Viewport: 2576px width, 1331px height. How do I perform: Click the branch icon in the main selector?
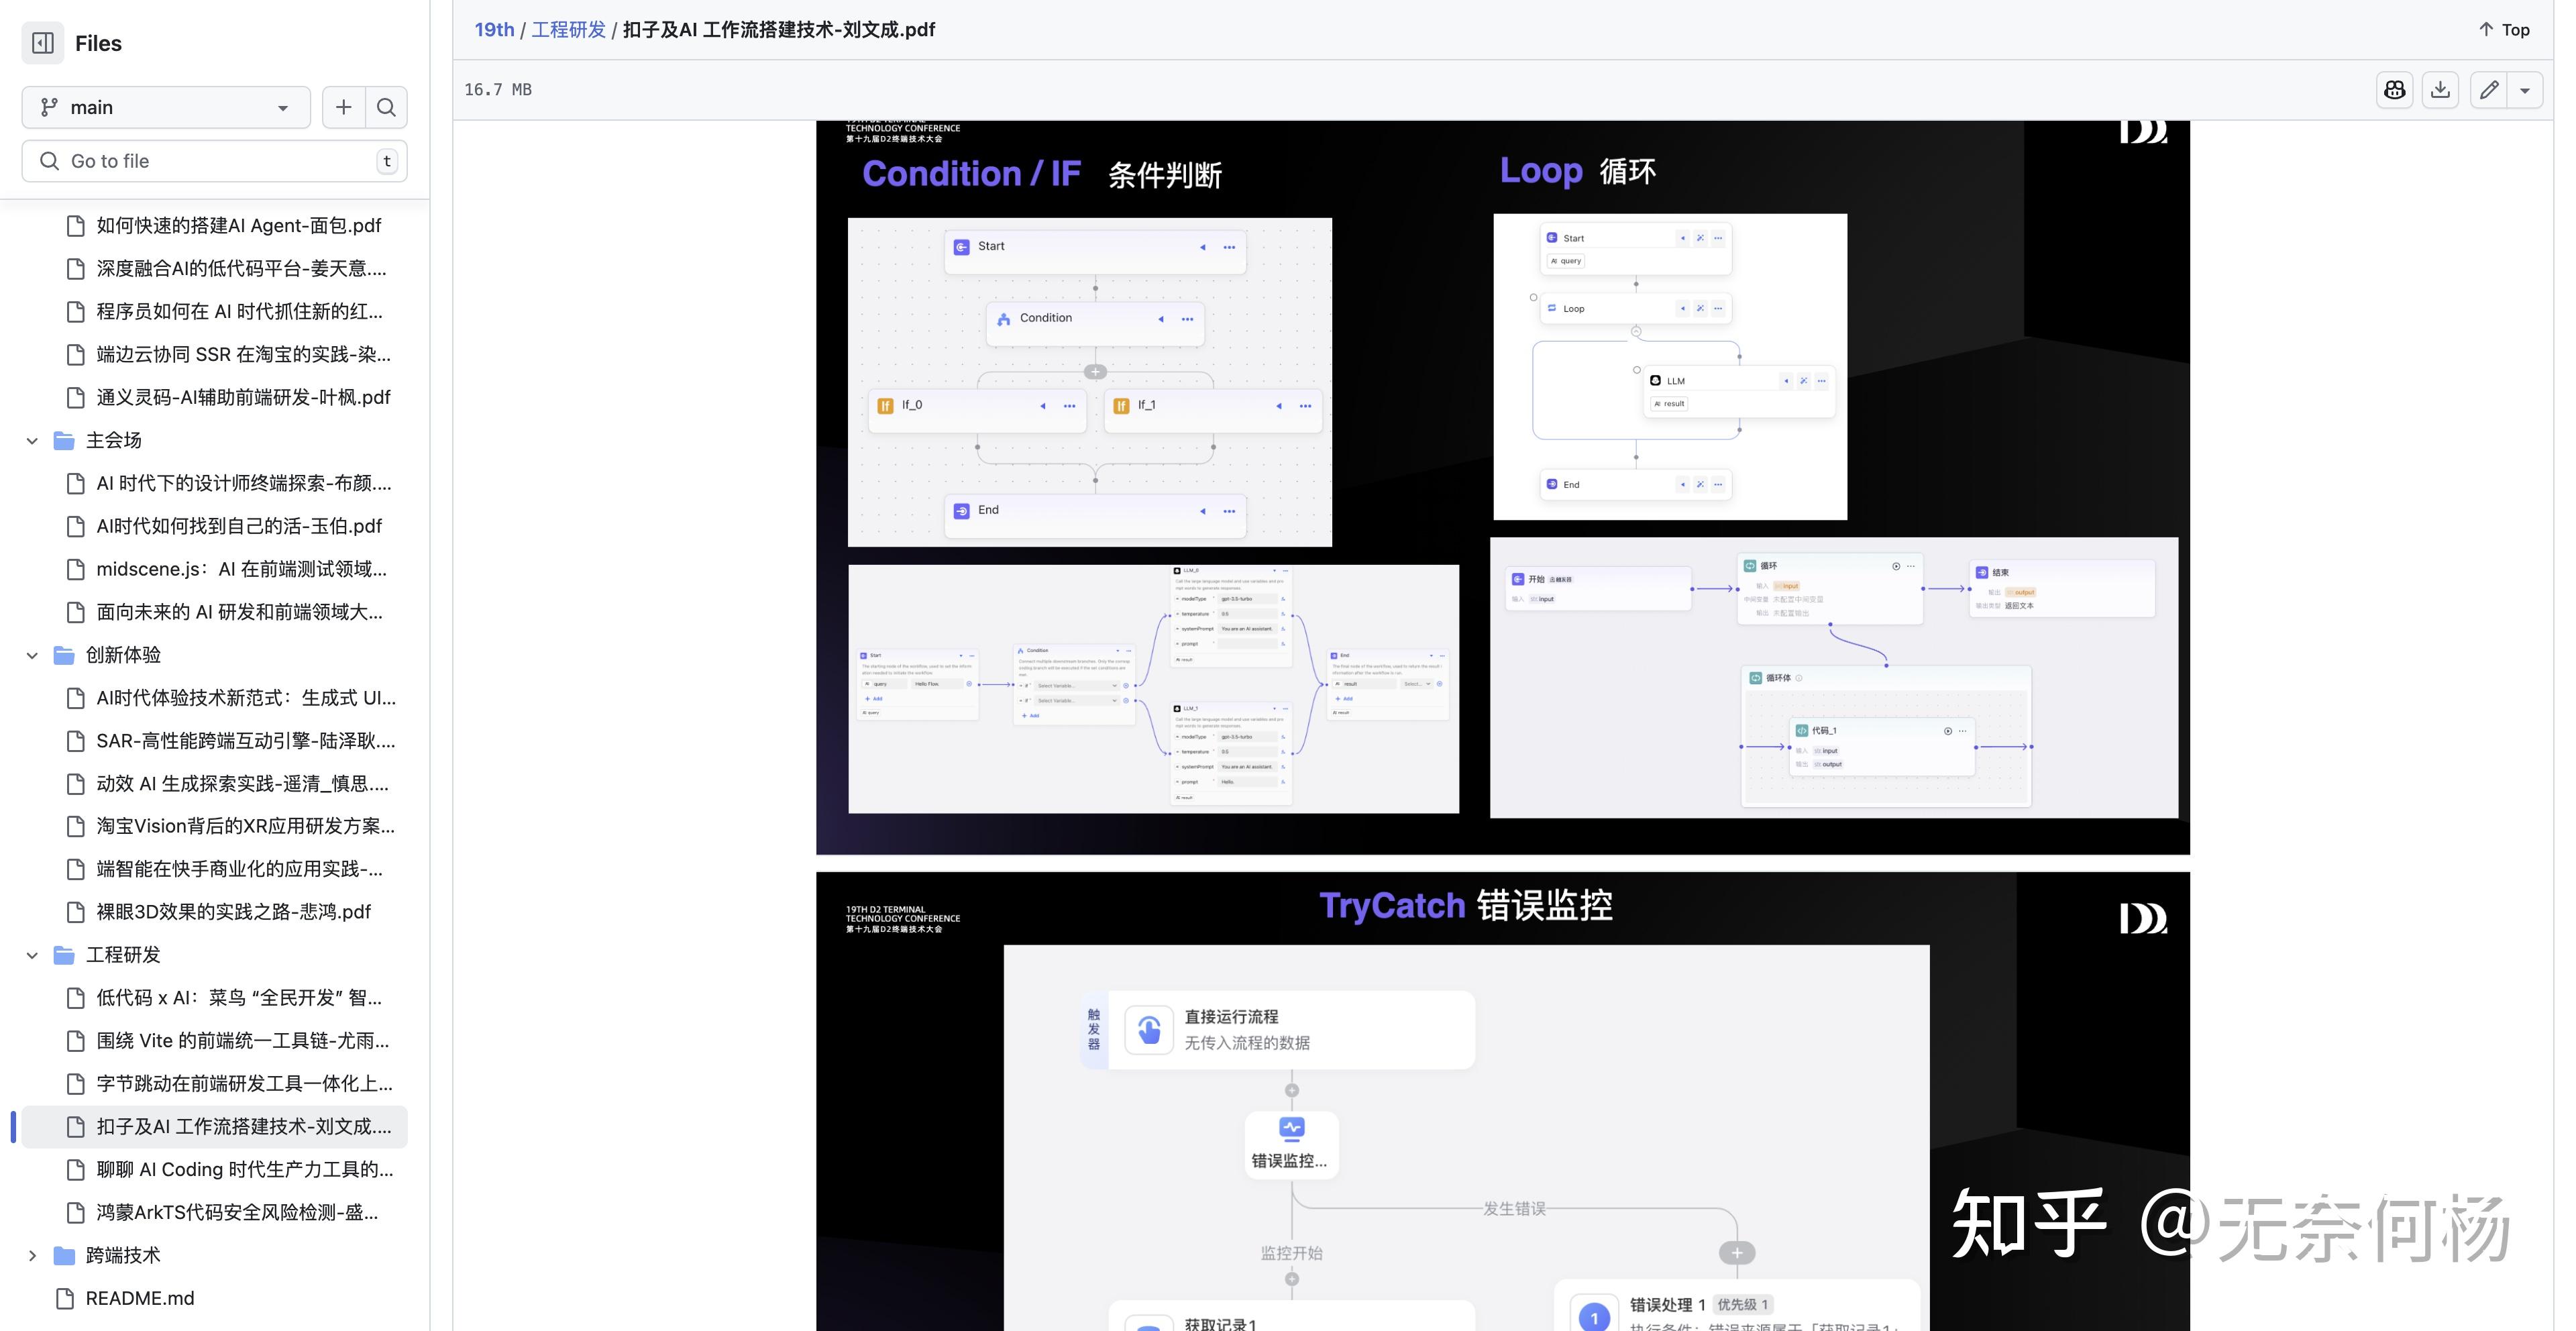(x=48, y=107)
